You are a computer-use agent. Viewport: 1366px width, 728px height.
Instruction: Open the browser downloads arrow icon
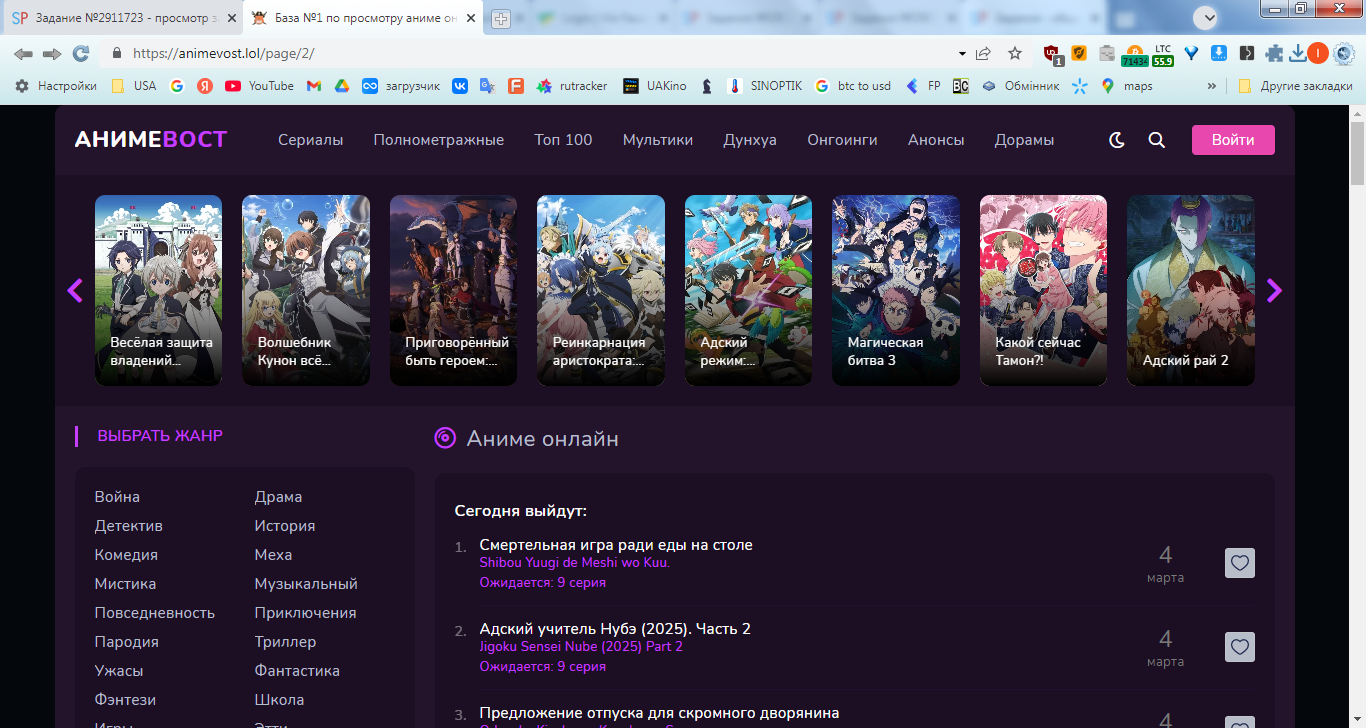tap(1298, 53)
